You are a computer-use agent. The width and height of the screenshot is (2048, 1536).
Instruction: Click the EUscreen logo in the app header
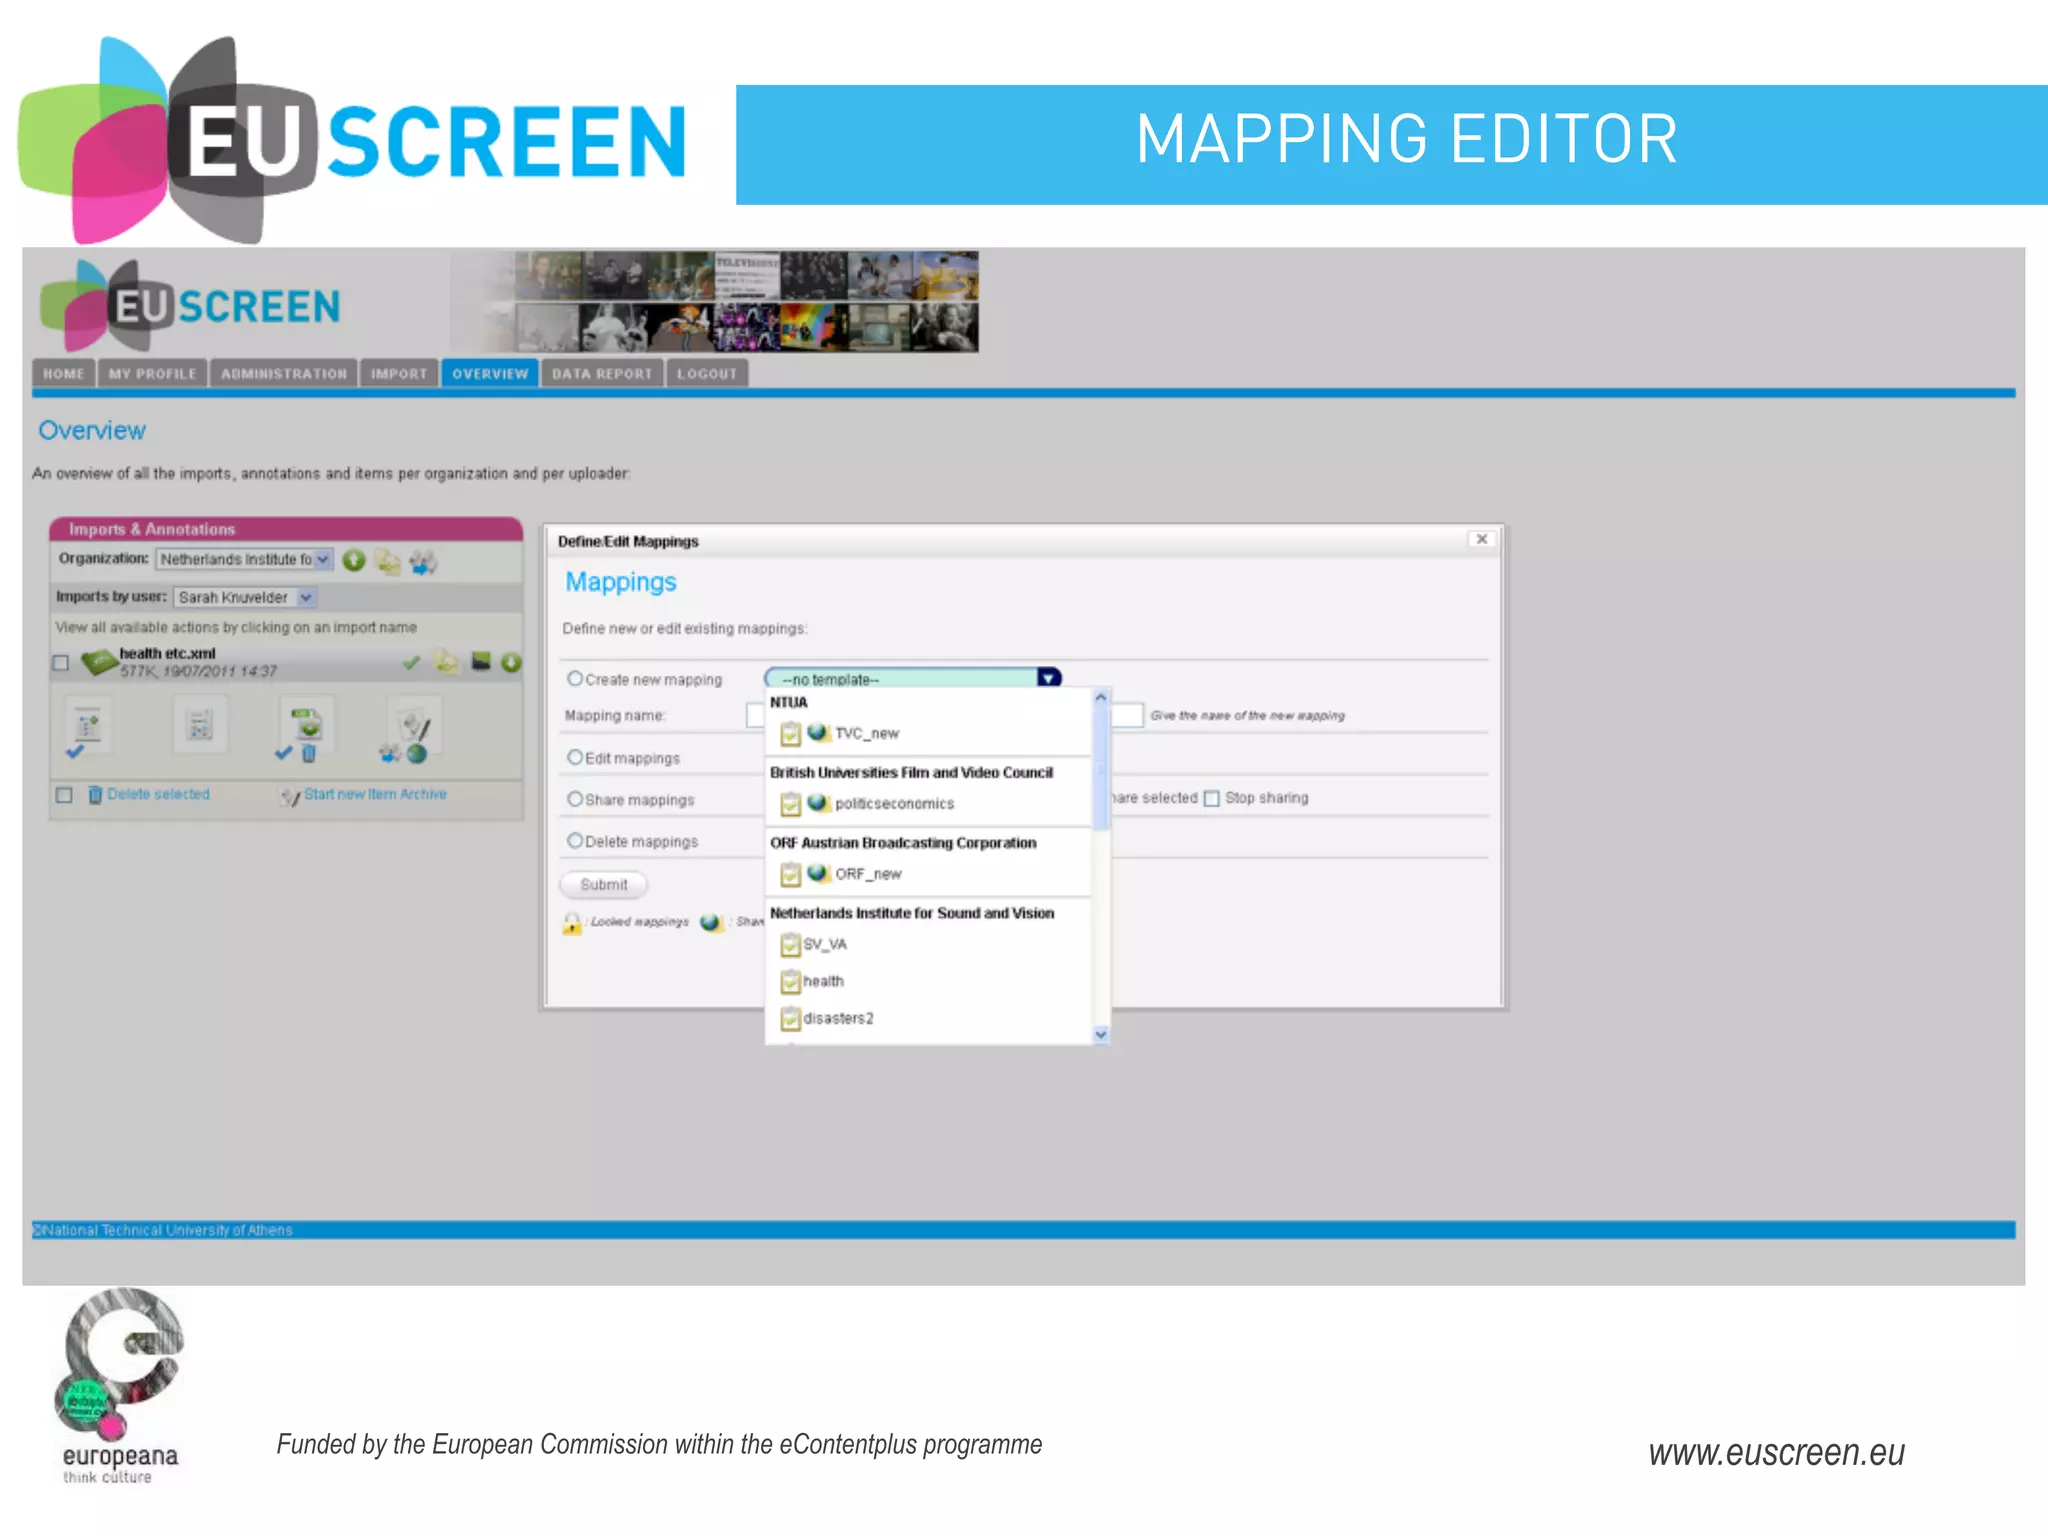coord(191,305)
